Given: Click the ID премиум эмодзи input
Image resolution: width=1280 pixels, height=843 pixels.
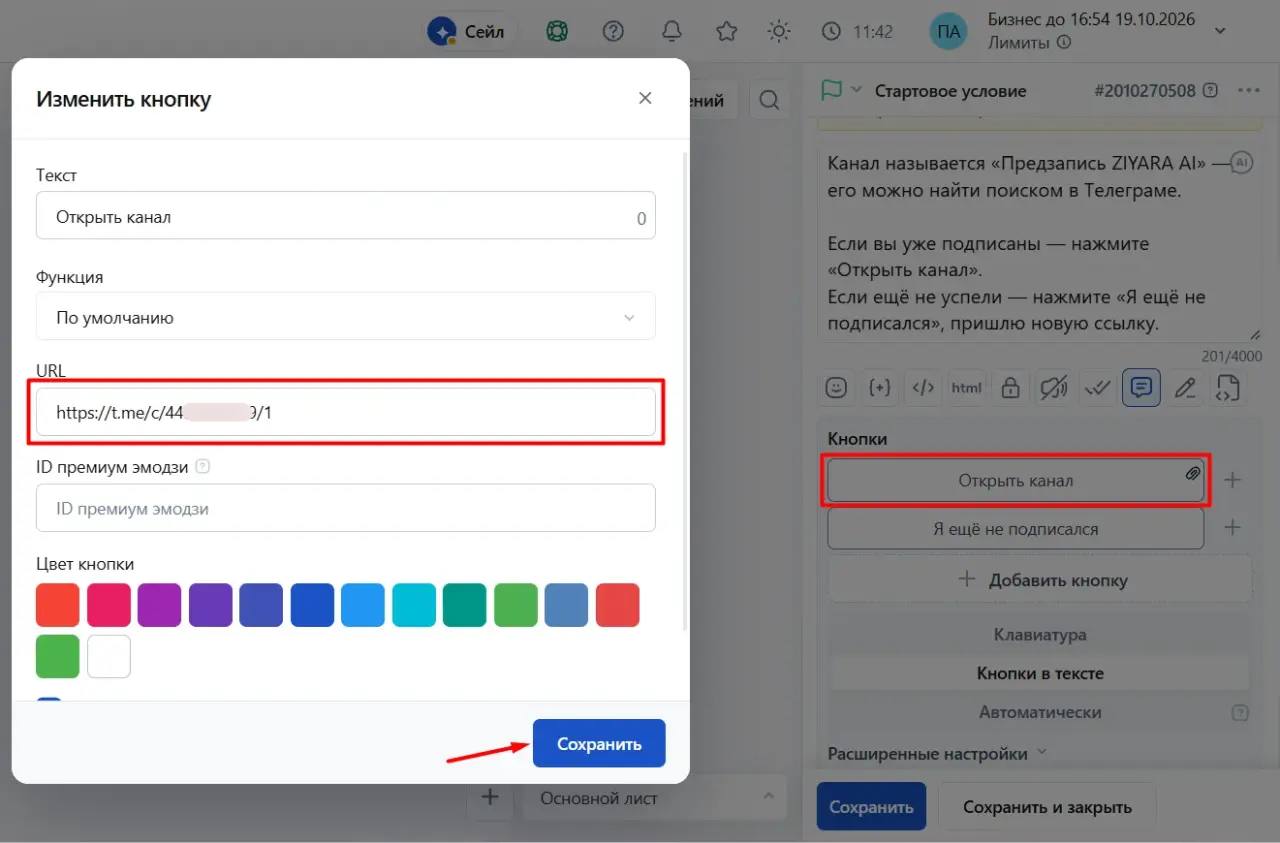Looking at the screenshot, I should (345, 508).
